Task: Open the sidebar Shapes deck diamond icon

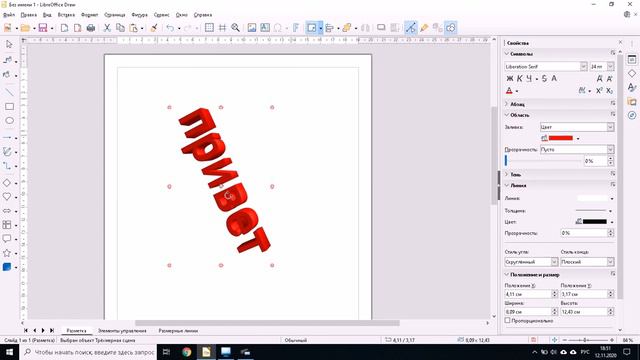Action: [x=632, y=73]
